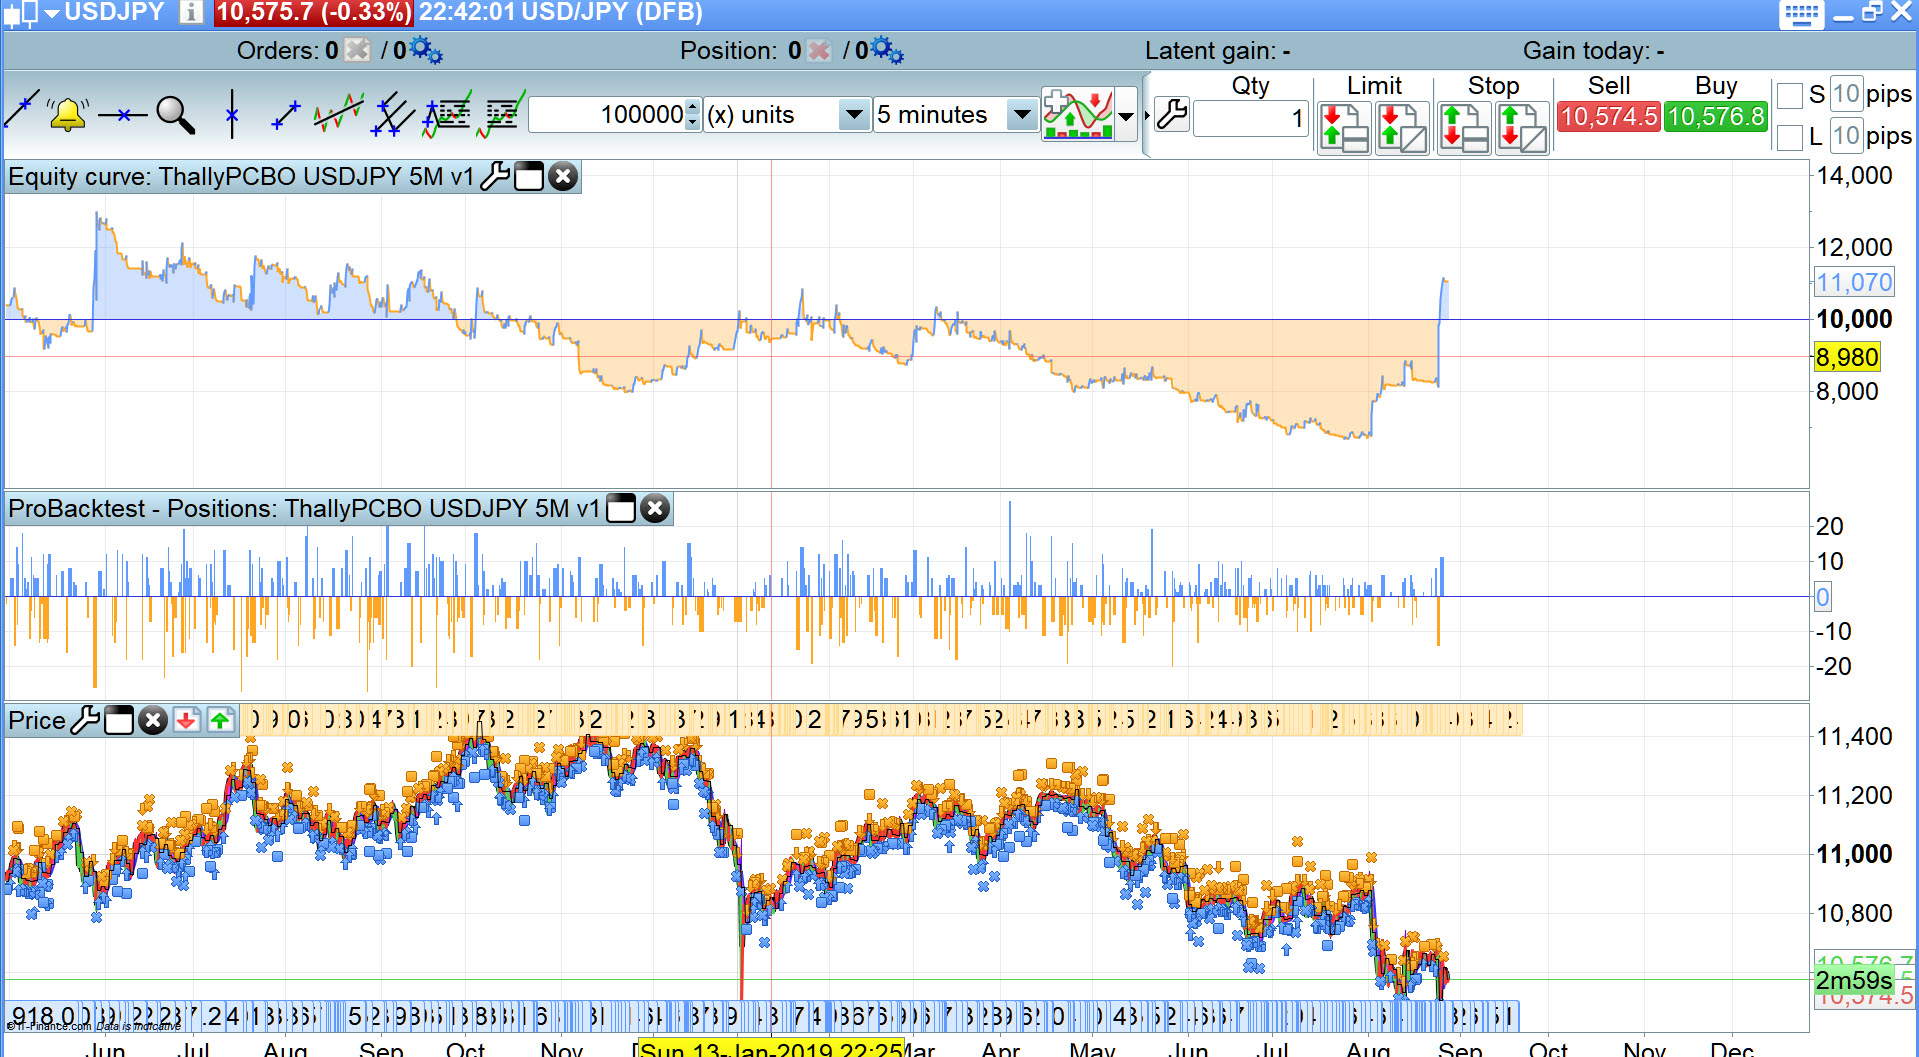Click the 2m59s candle countdown label
This screenshot has width=1919, height=1057.
(x=1854, y=979)
